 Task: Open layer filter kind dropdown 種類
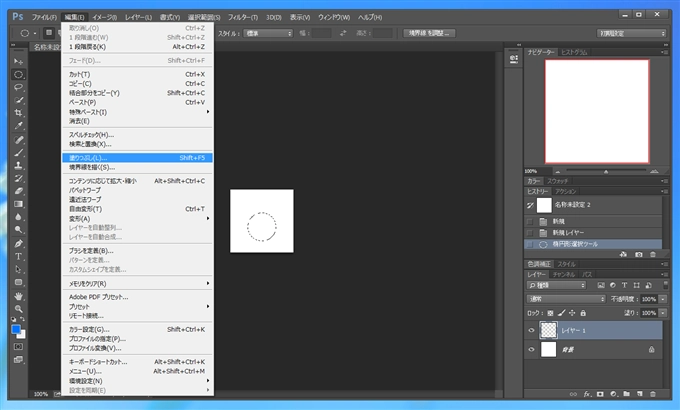pos(556,285)
